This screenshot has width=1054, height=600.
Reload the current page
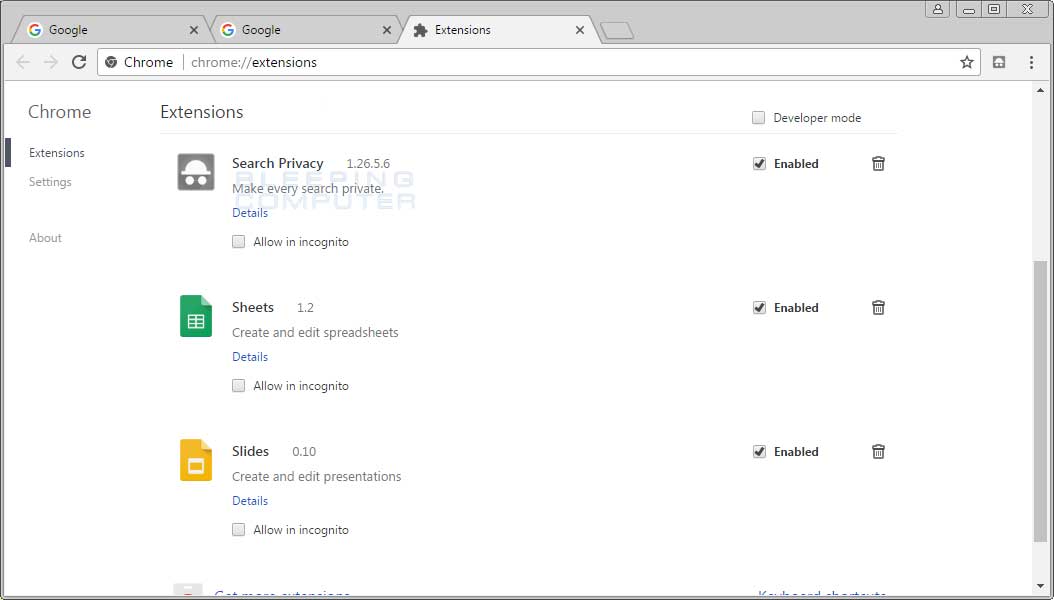(79, 62)
